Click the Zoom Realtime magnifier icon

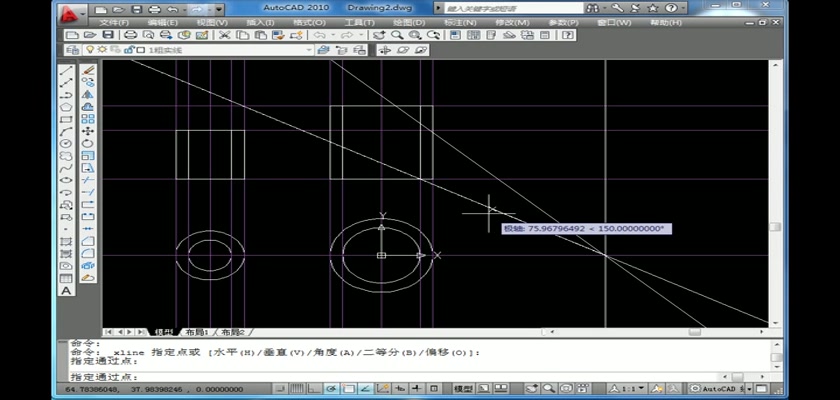[397, 35]
